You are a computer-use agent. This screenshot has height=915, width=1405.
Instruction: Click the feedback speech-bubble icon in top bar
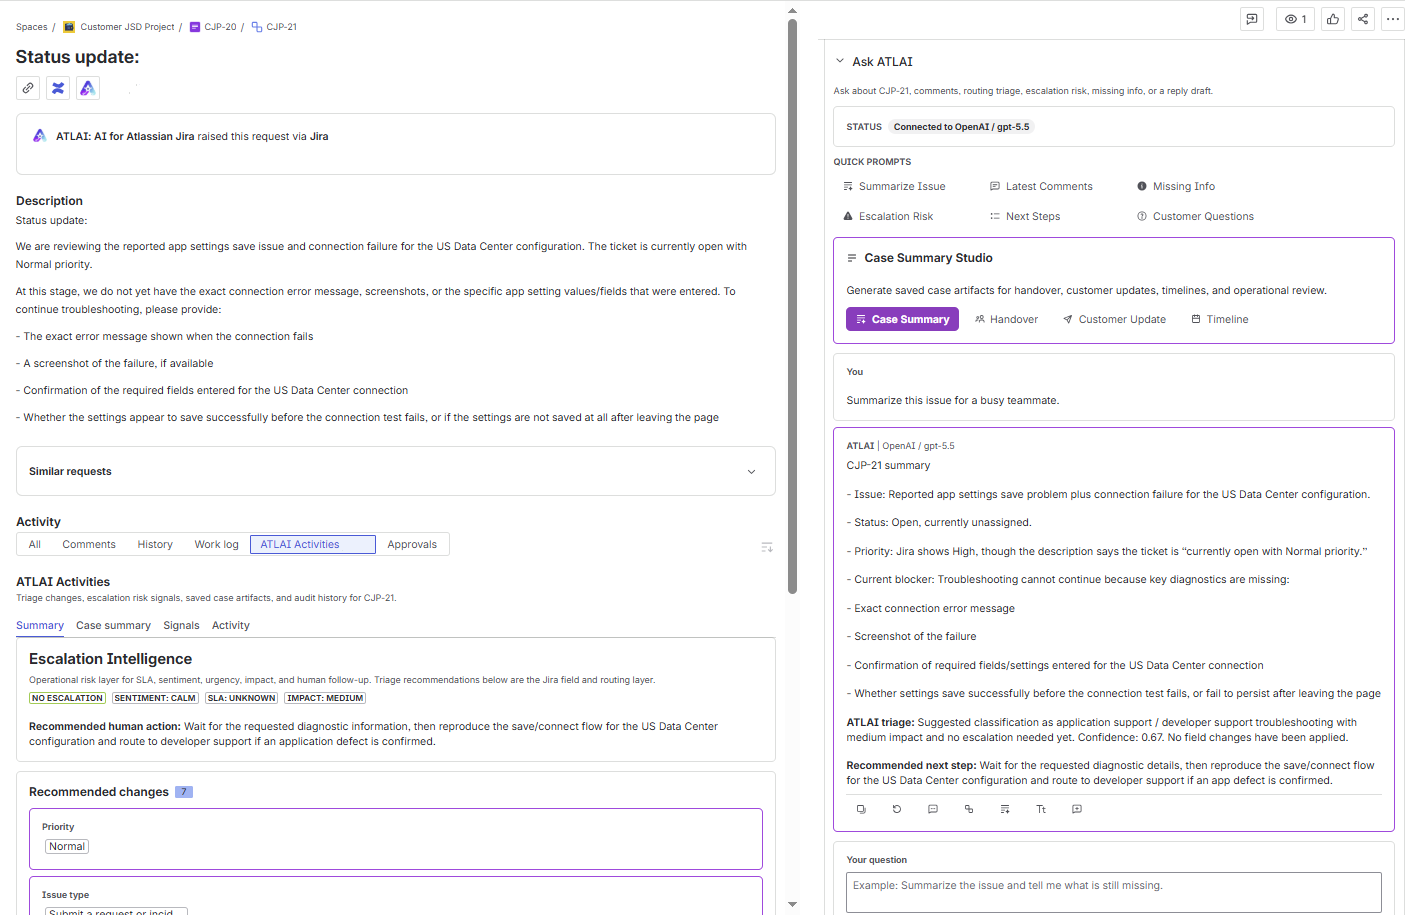[1252, 19]
